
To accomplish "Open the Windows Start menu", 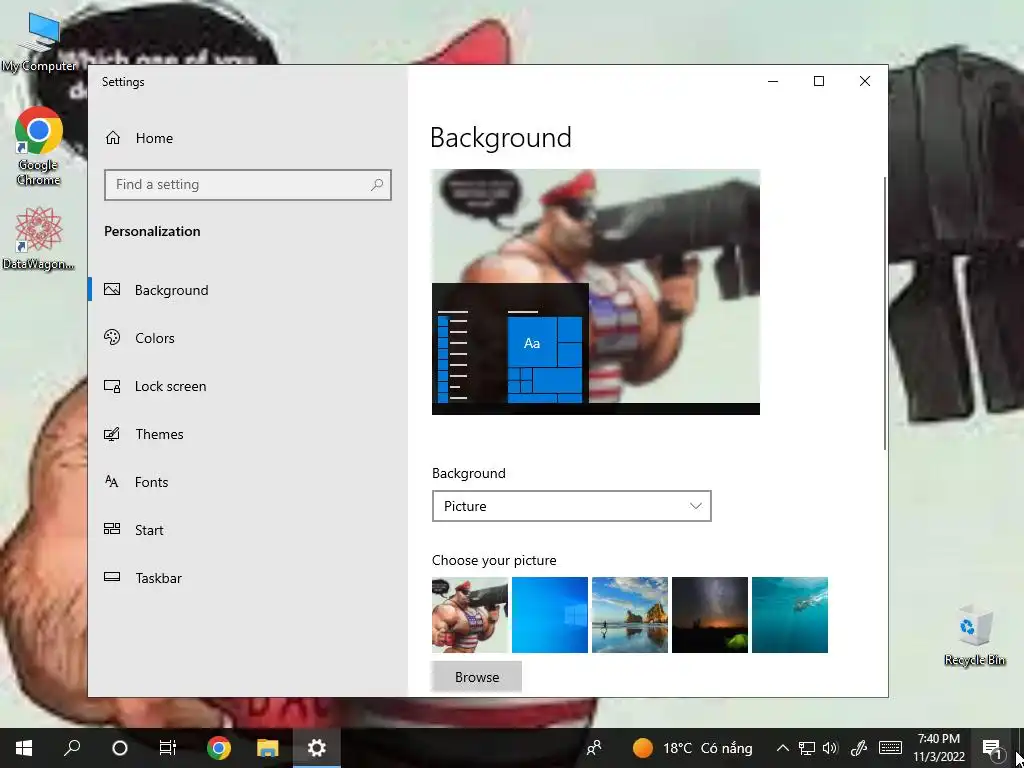I will click(x=24, y=748).
